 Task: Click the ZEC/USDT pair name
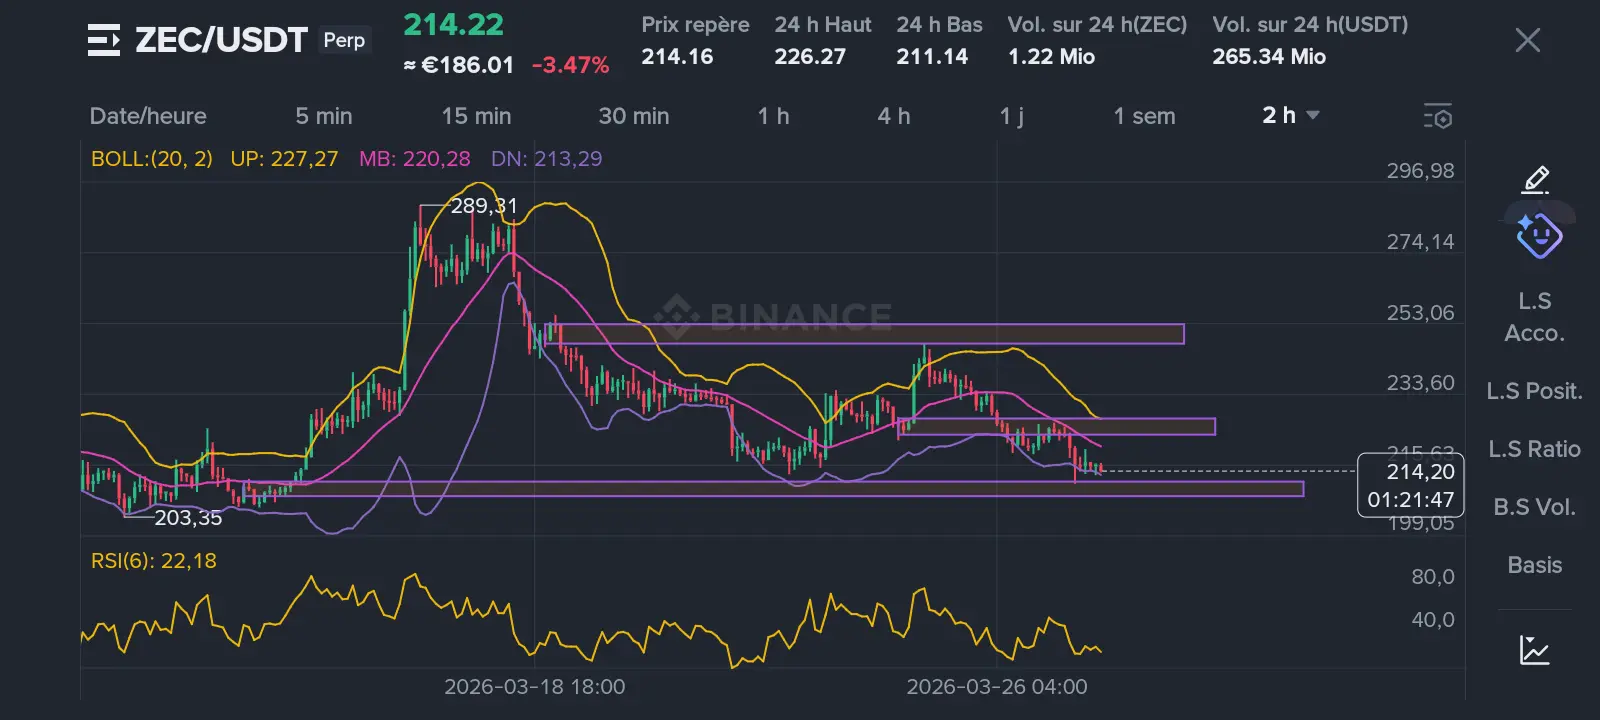[221, 40]
